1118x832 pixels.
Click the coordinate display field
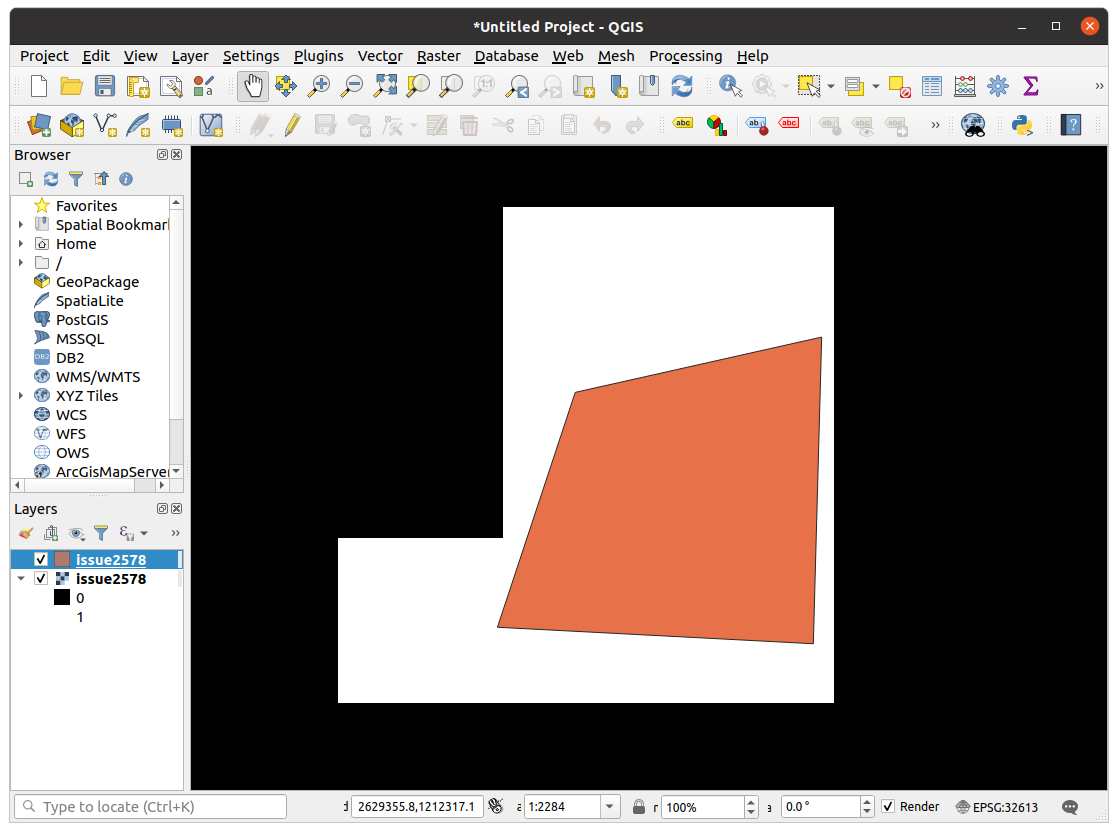click(x=416, y=806)
